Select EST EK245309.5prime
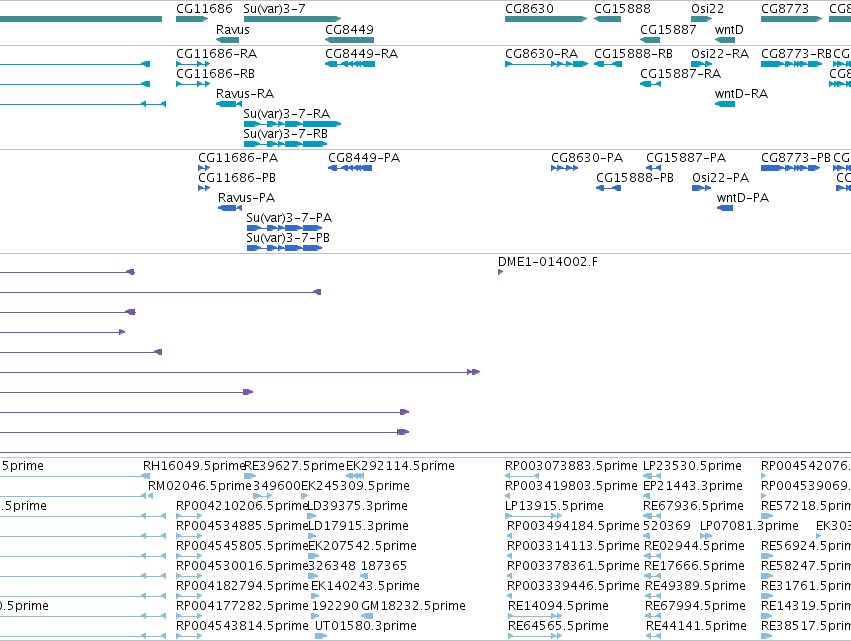 point(355,486)
